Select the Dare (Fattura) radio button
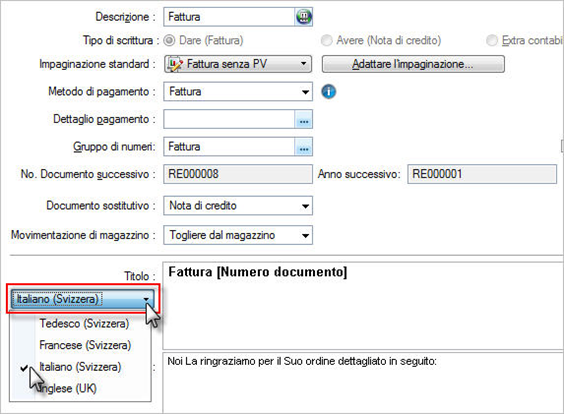The width and height of the screenshot is (564, 414). (x=169, y=40)
